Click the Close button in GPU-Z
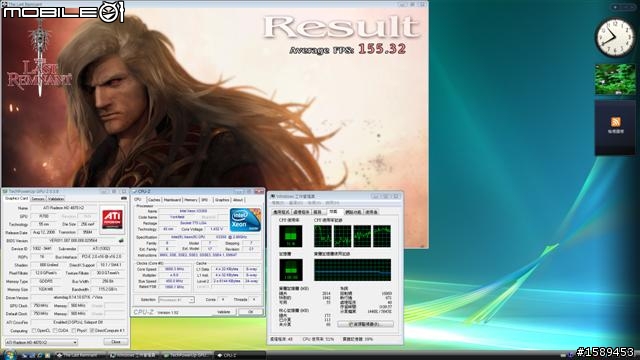This screenshot has width=640, height=360. (x=116, y=342)
